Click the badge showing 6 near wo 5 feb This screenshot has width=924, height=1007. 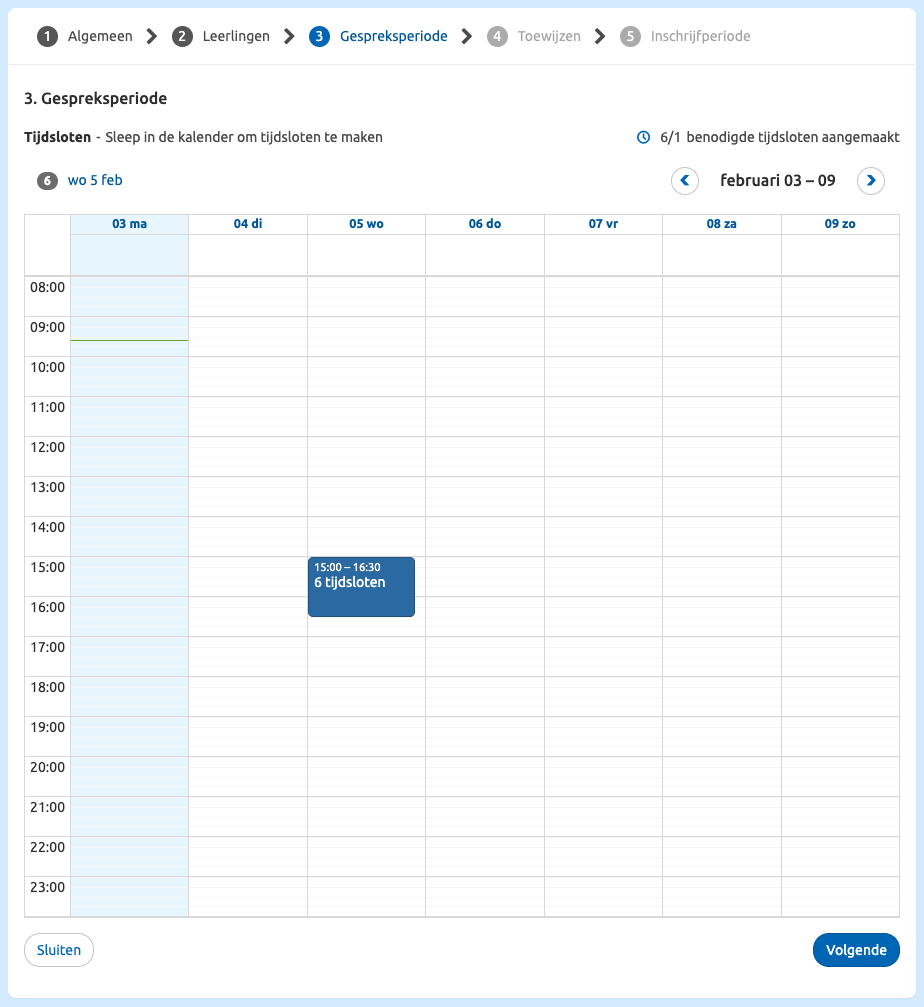[x=46, y=181]
